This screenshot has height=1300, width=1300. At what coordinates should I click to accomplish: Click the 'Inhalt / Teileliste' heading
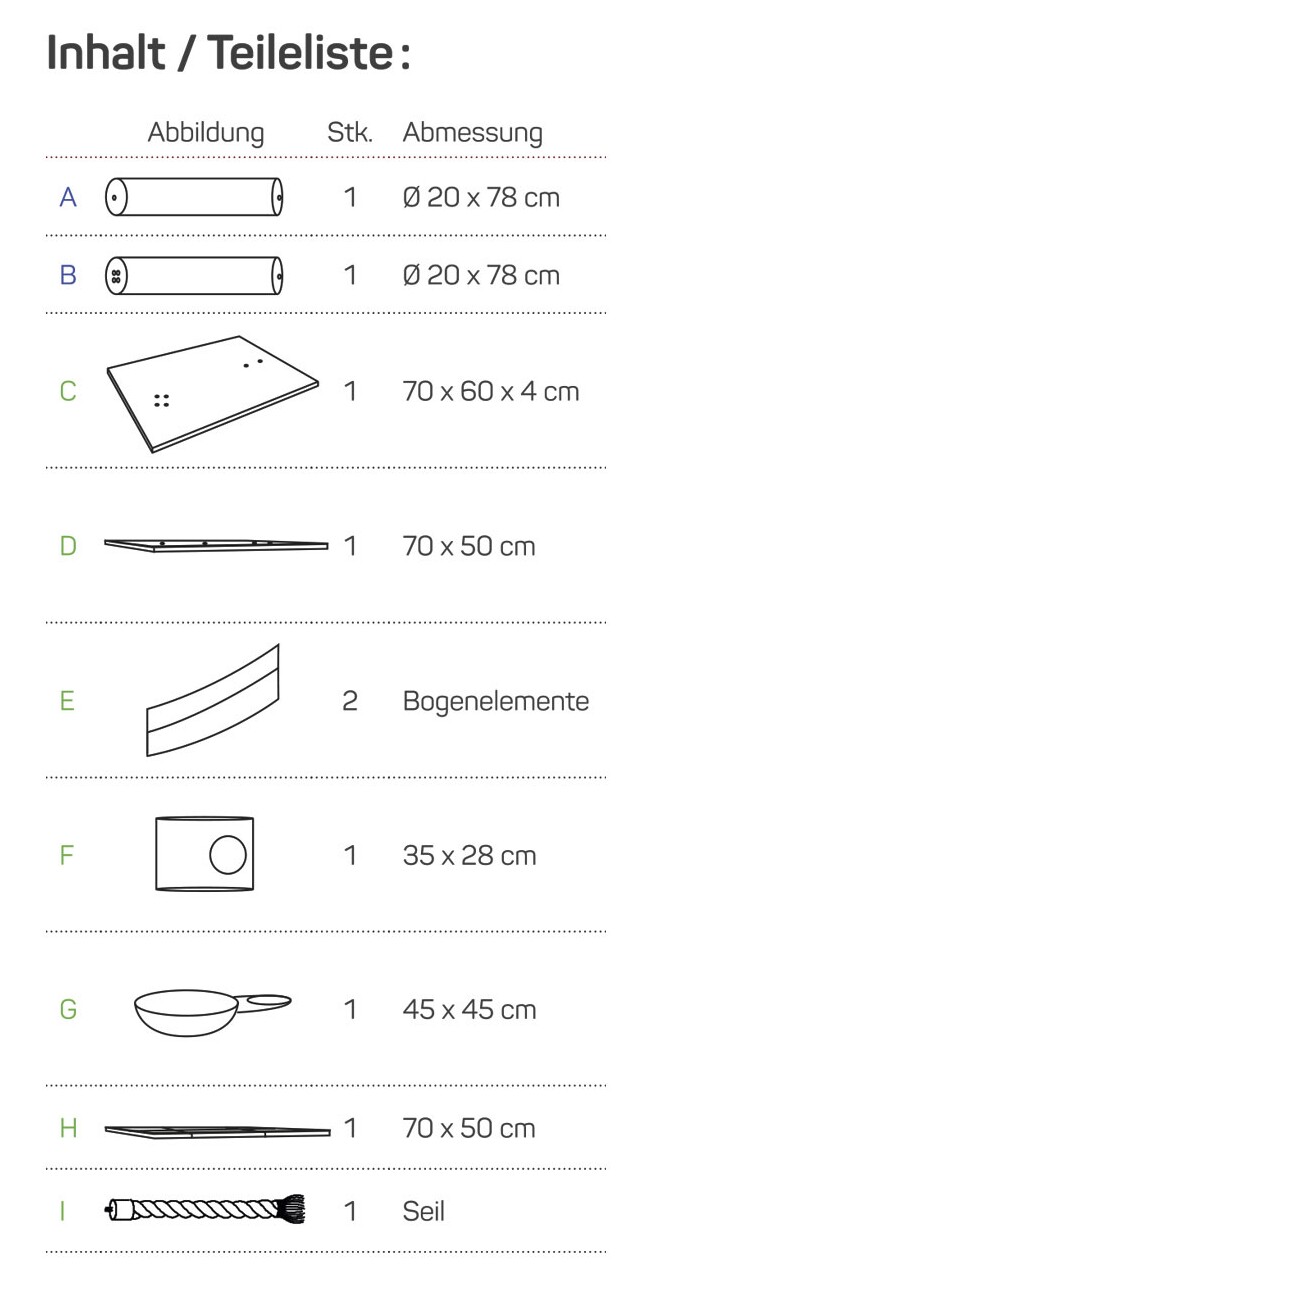click(x=229, y=53)
